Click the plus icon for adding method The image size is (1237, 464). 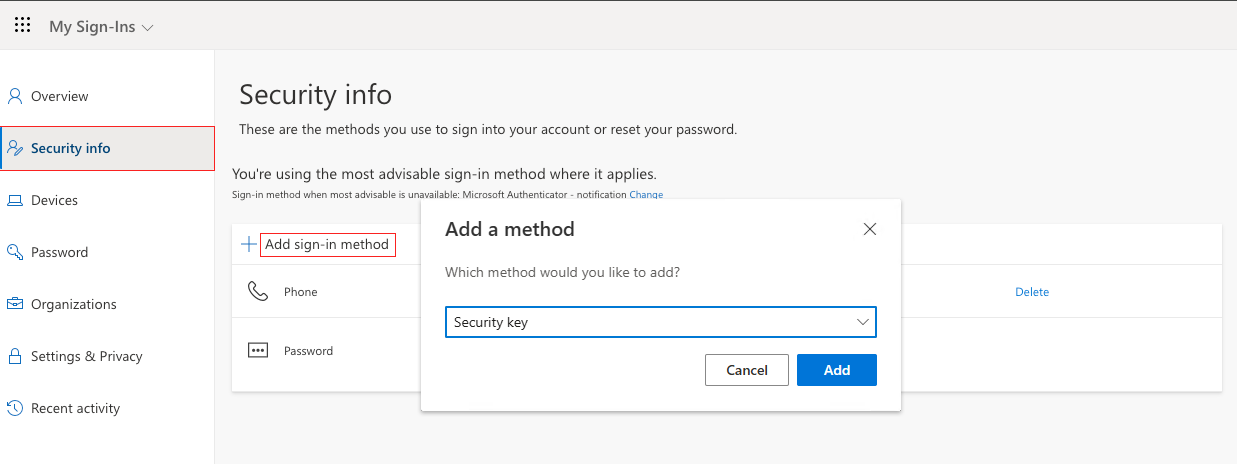(x=249, y=245)
